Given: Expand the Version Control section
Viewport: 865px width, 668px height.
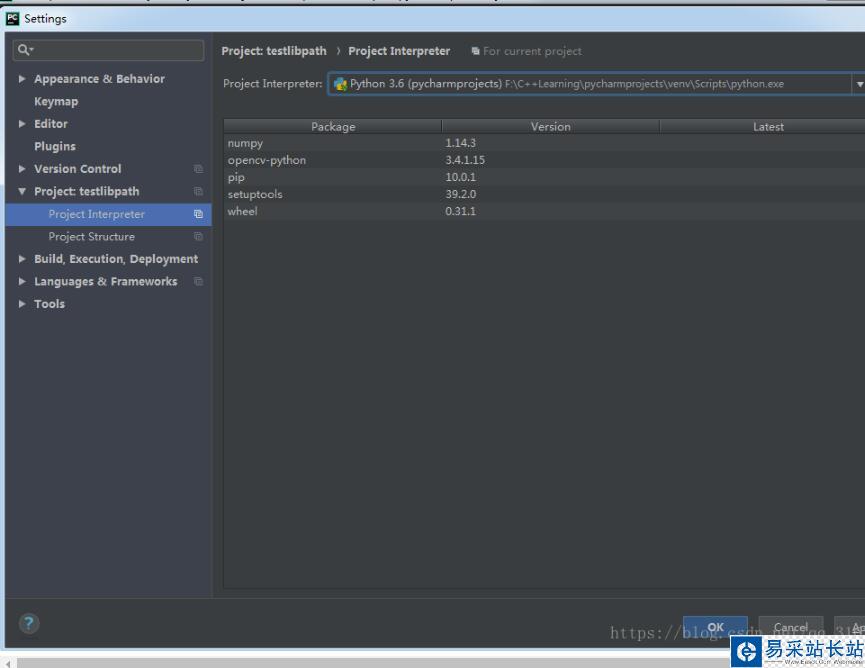Looking at the screenshot, I should tap(22, 169).
